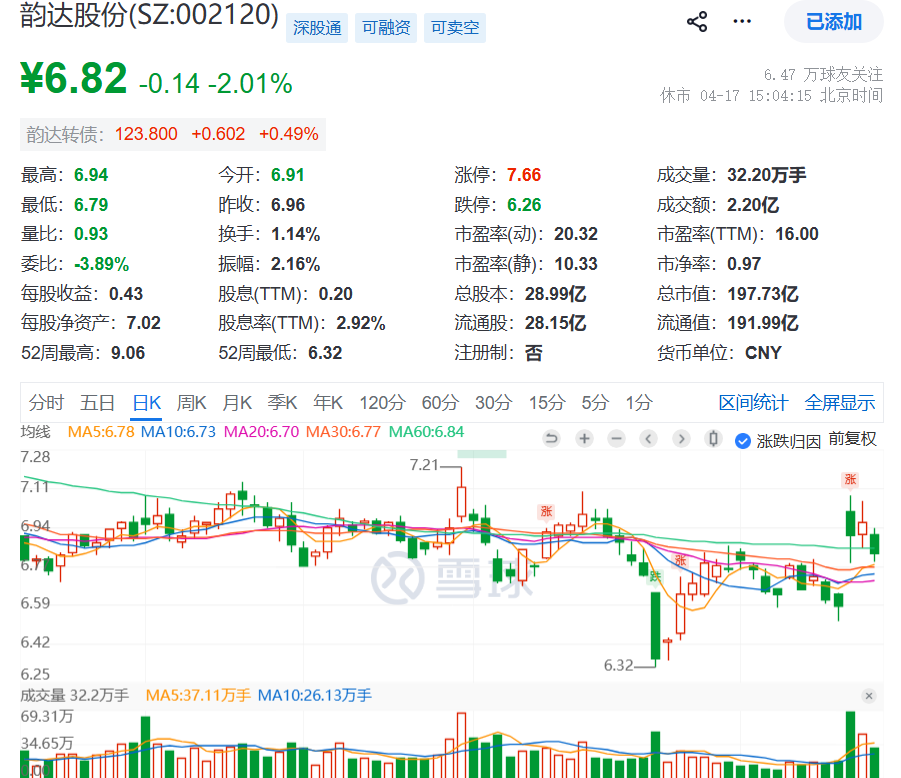Screen dimensions: 901x778
Task: Click the MA5:6.78 indicator label
Action: 101,432
